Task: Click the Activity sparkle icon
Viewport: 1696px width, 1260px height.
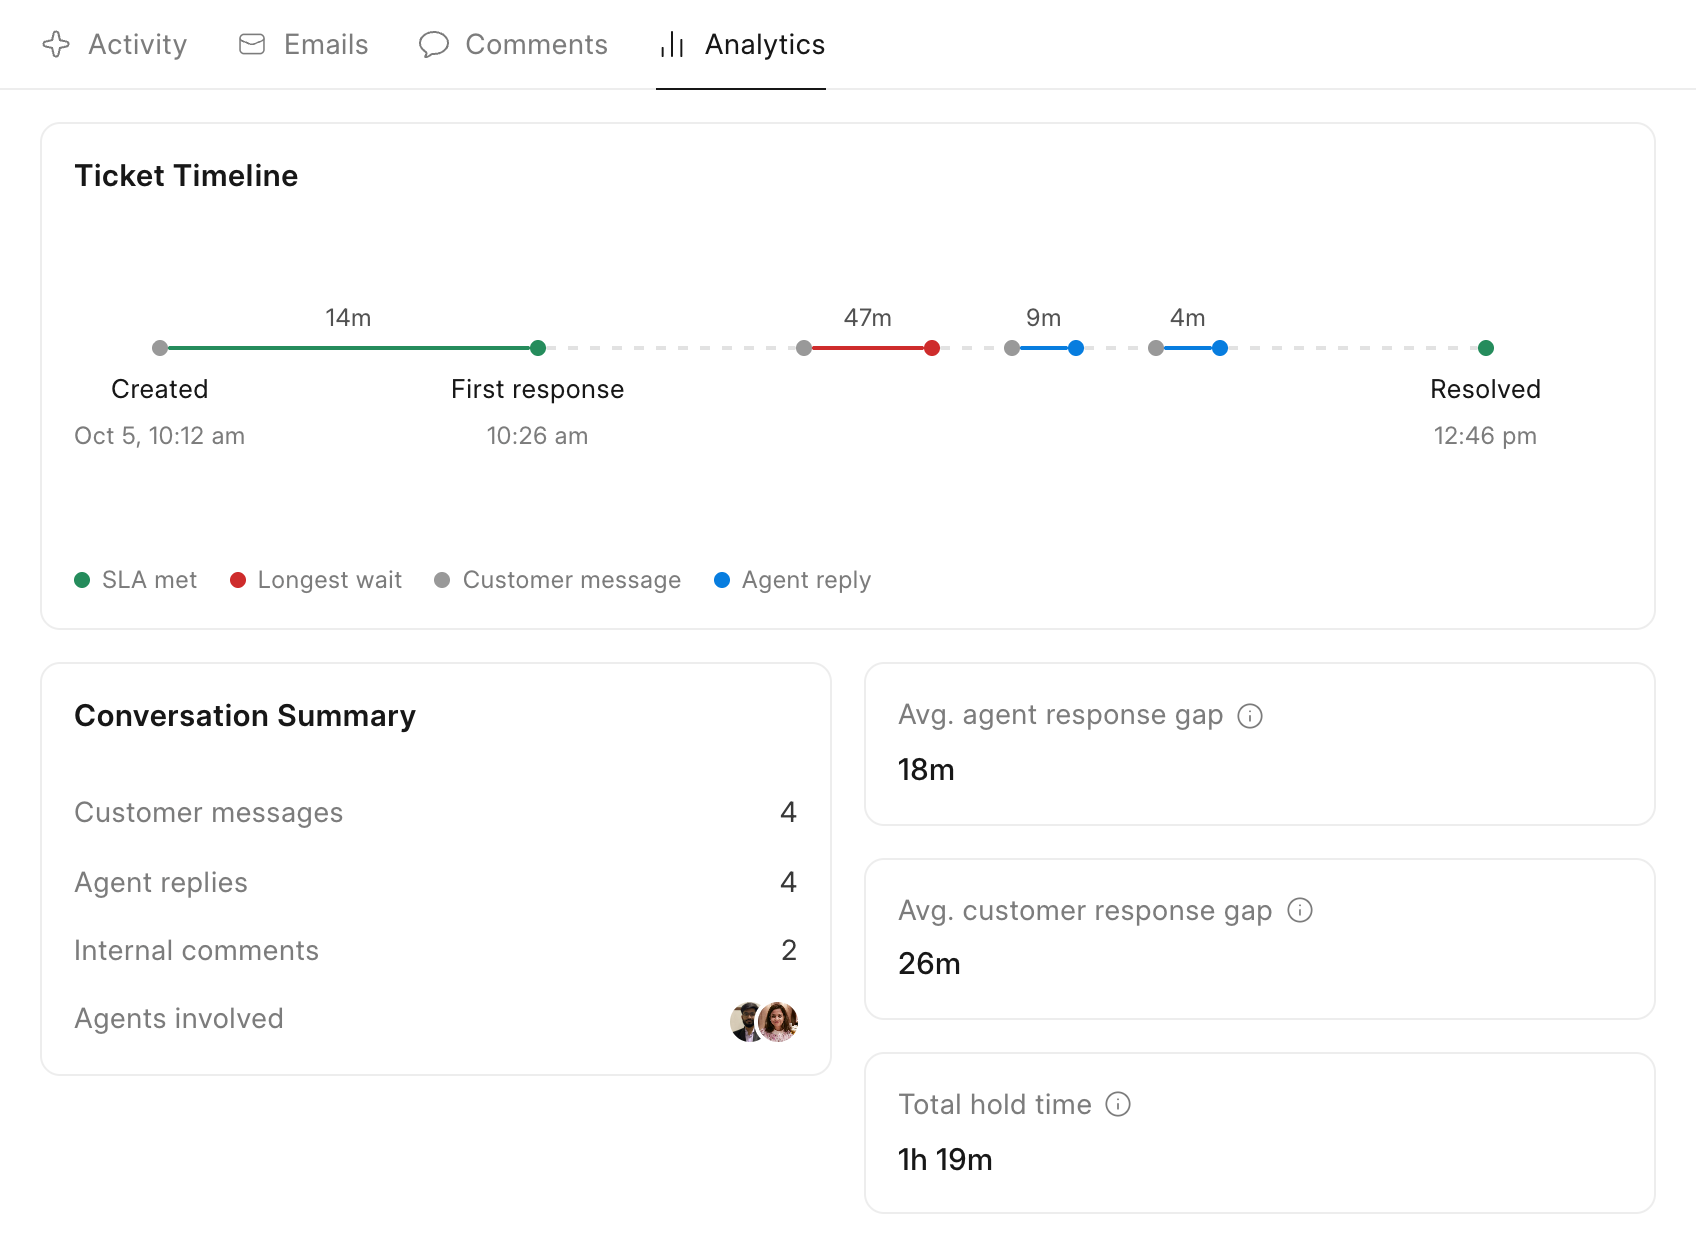Action: coord(56,44)
